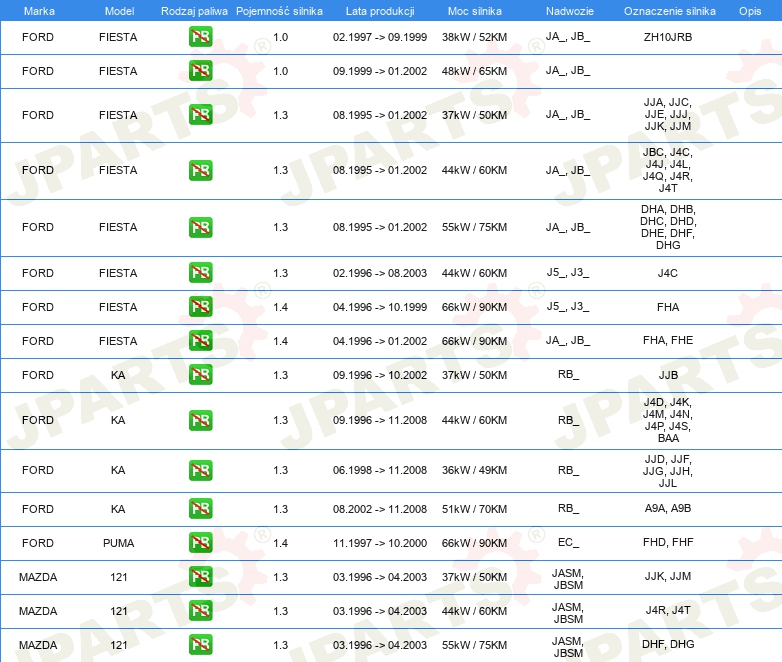Viewport: 782px width, 662px height.
Task: Select the 06.1998 -> 11.2008 date cell
Action: [x=380, y=470]
